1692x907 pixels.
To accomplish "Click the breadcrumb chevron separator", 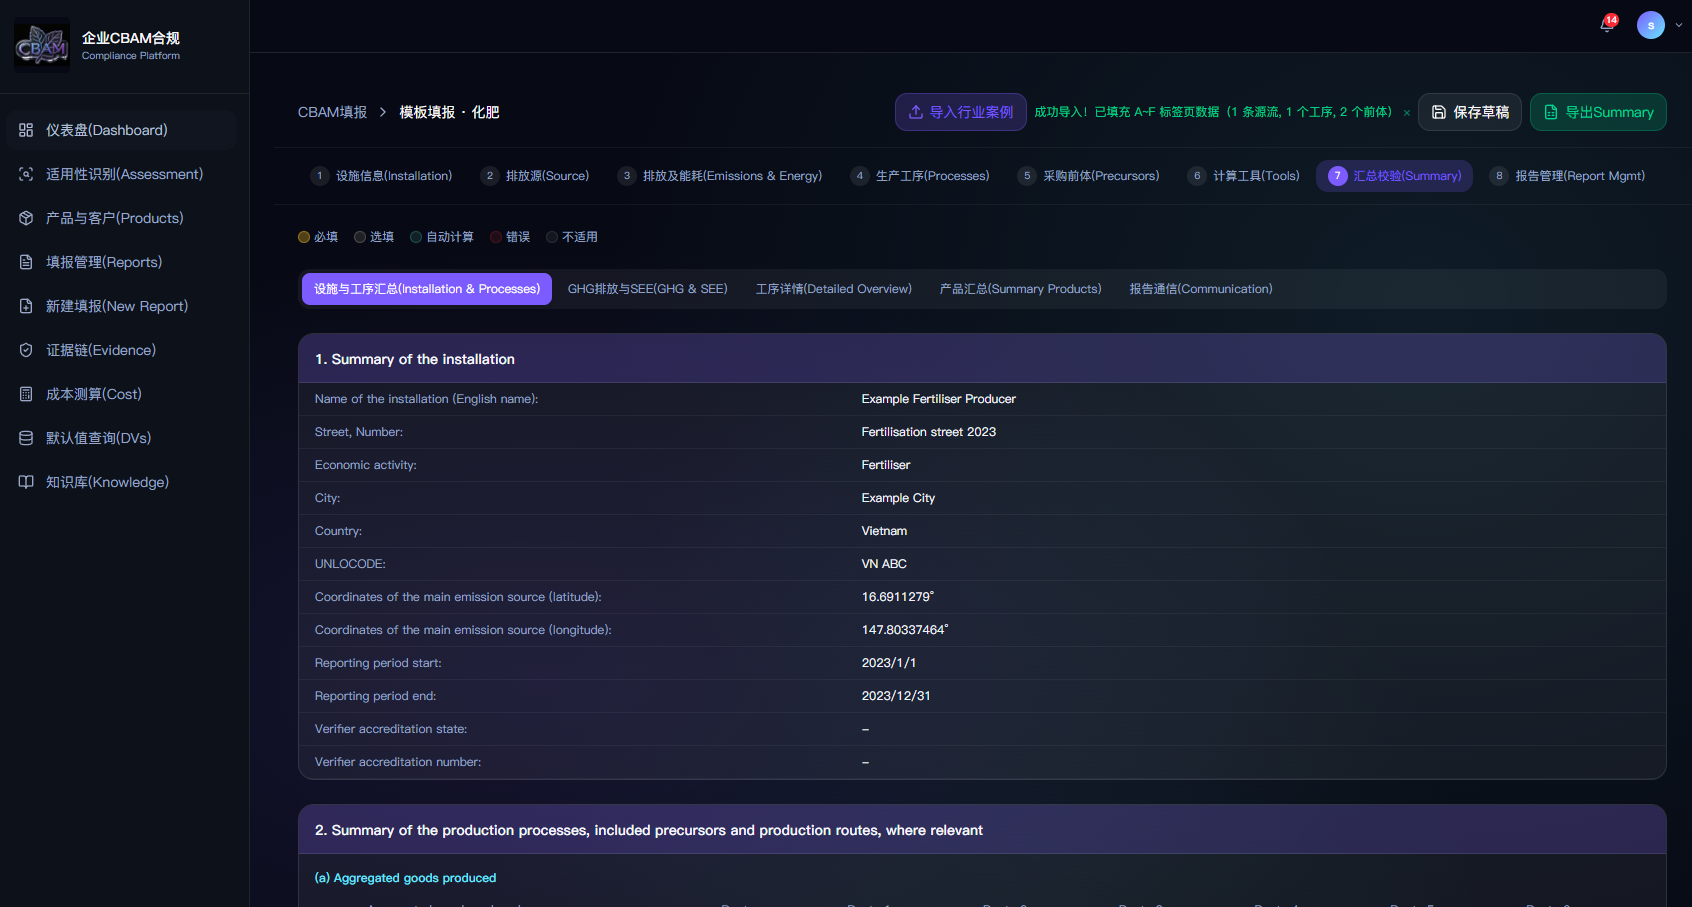I will [383, 112].
